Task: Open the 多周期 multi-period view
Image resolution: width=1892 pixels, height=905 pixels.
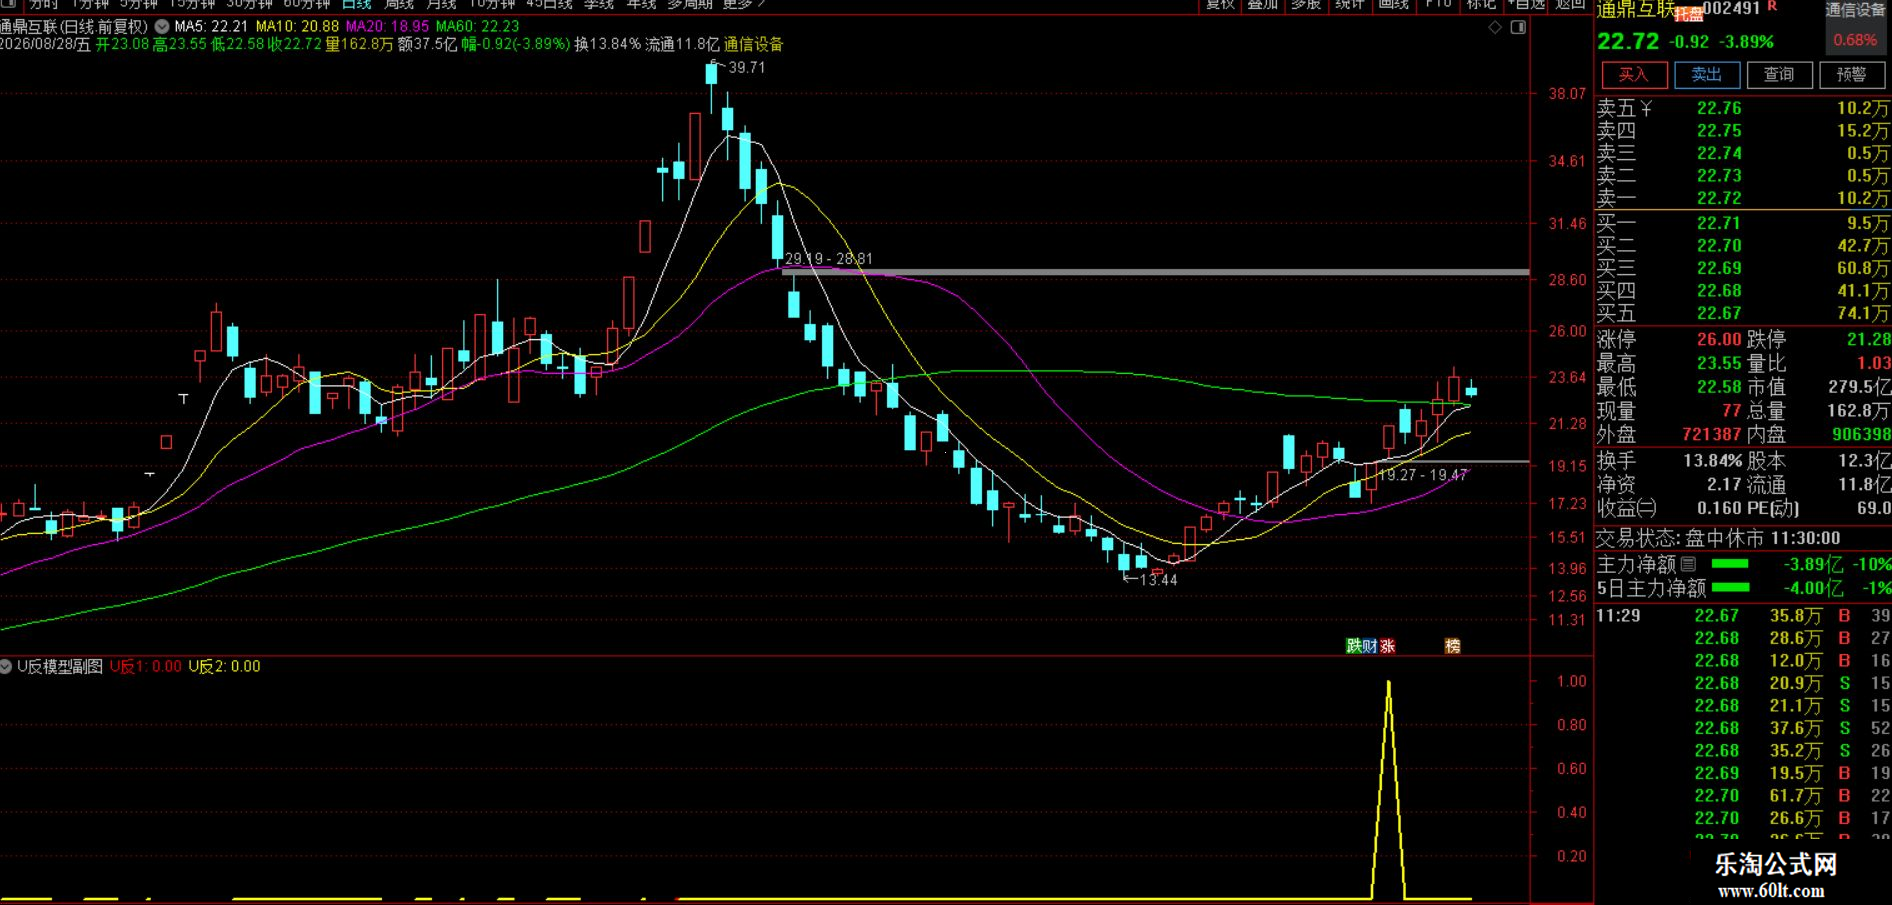Action: tap(690, 4)
